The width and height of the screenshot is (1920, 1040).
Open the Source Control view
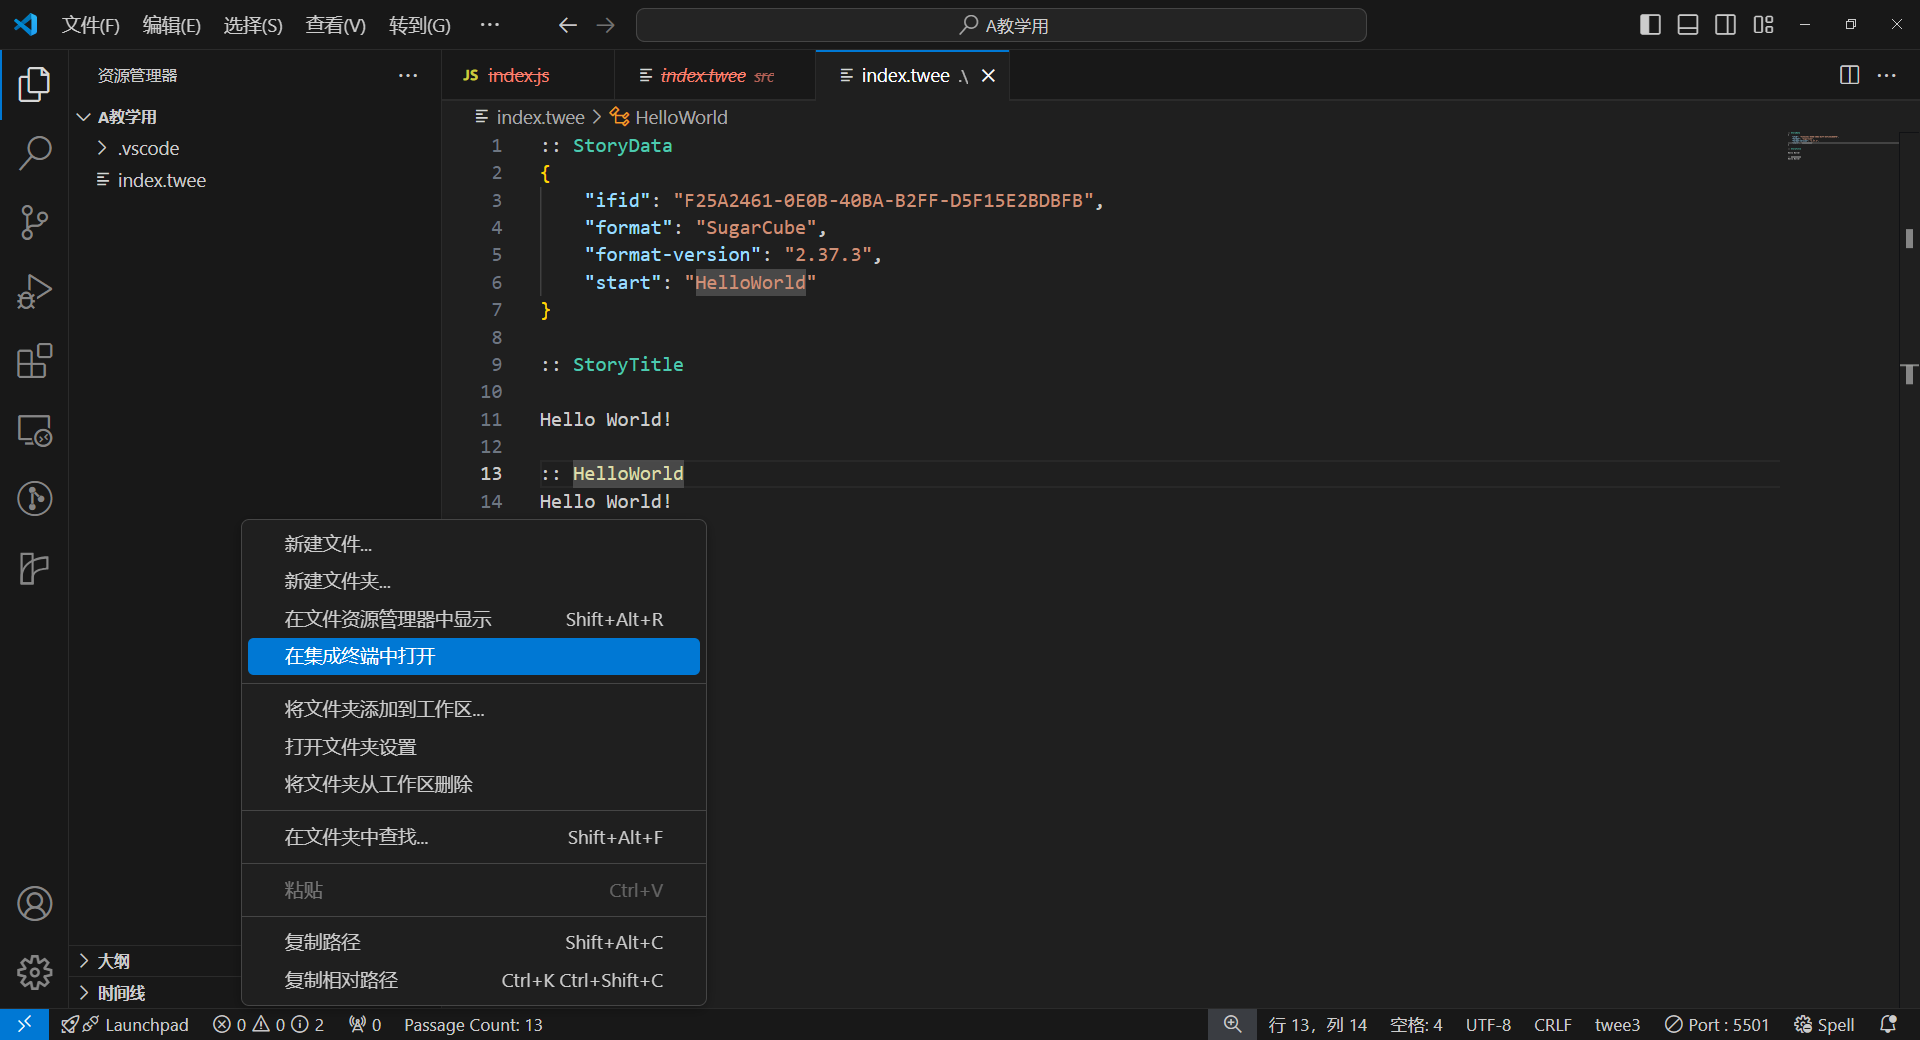coord(34,222)
